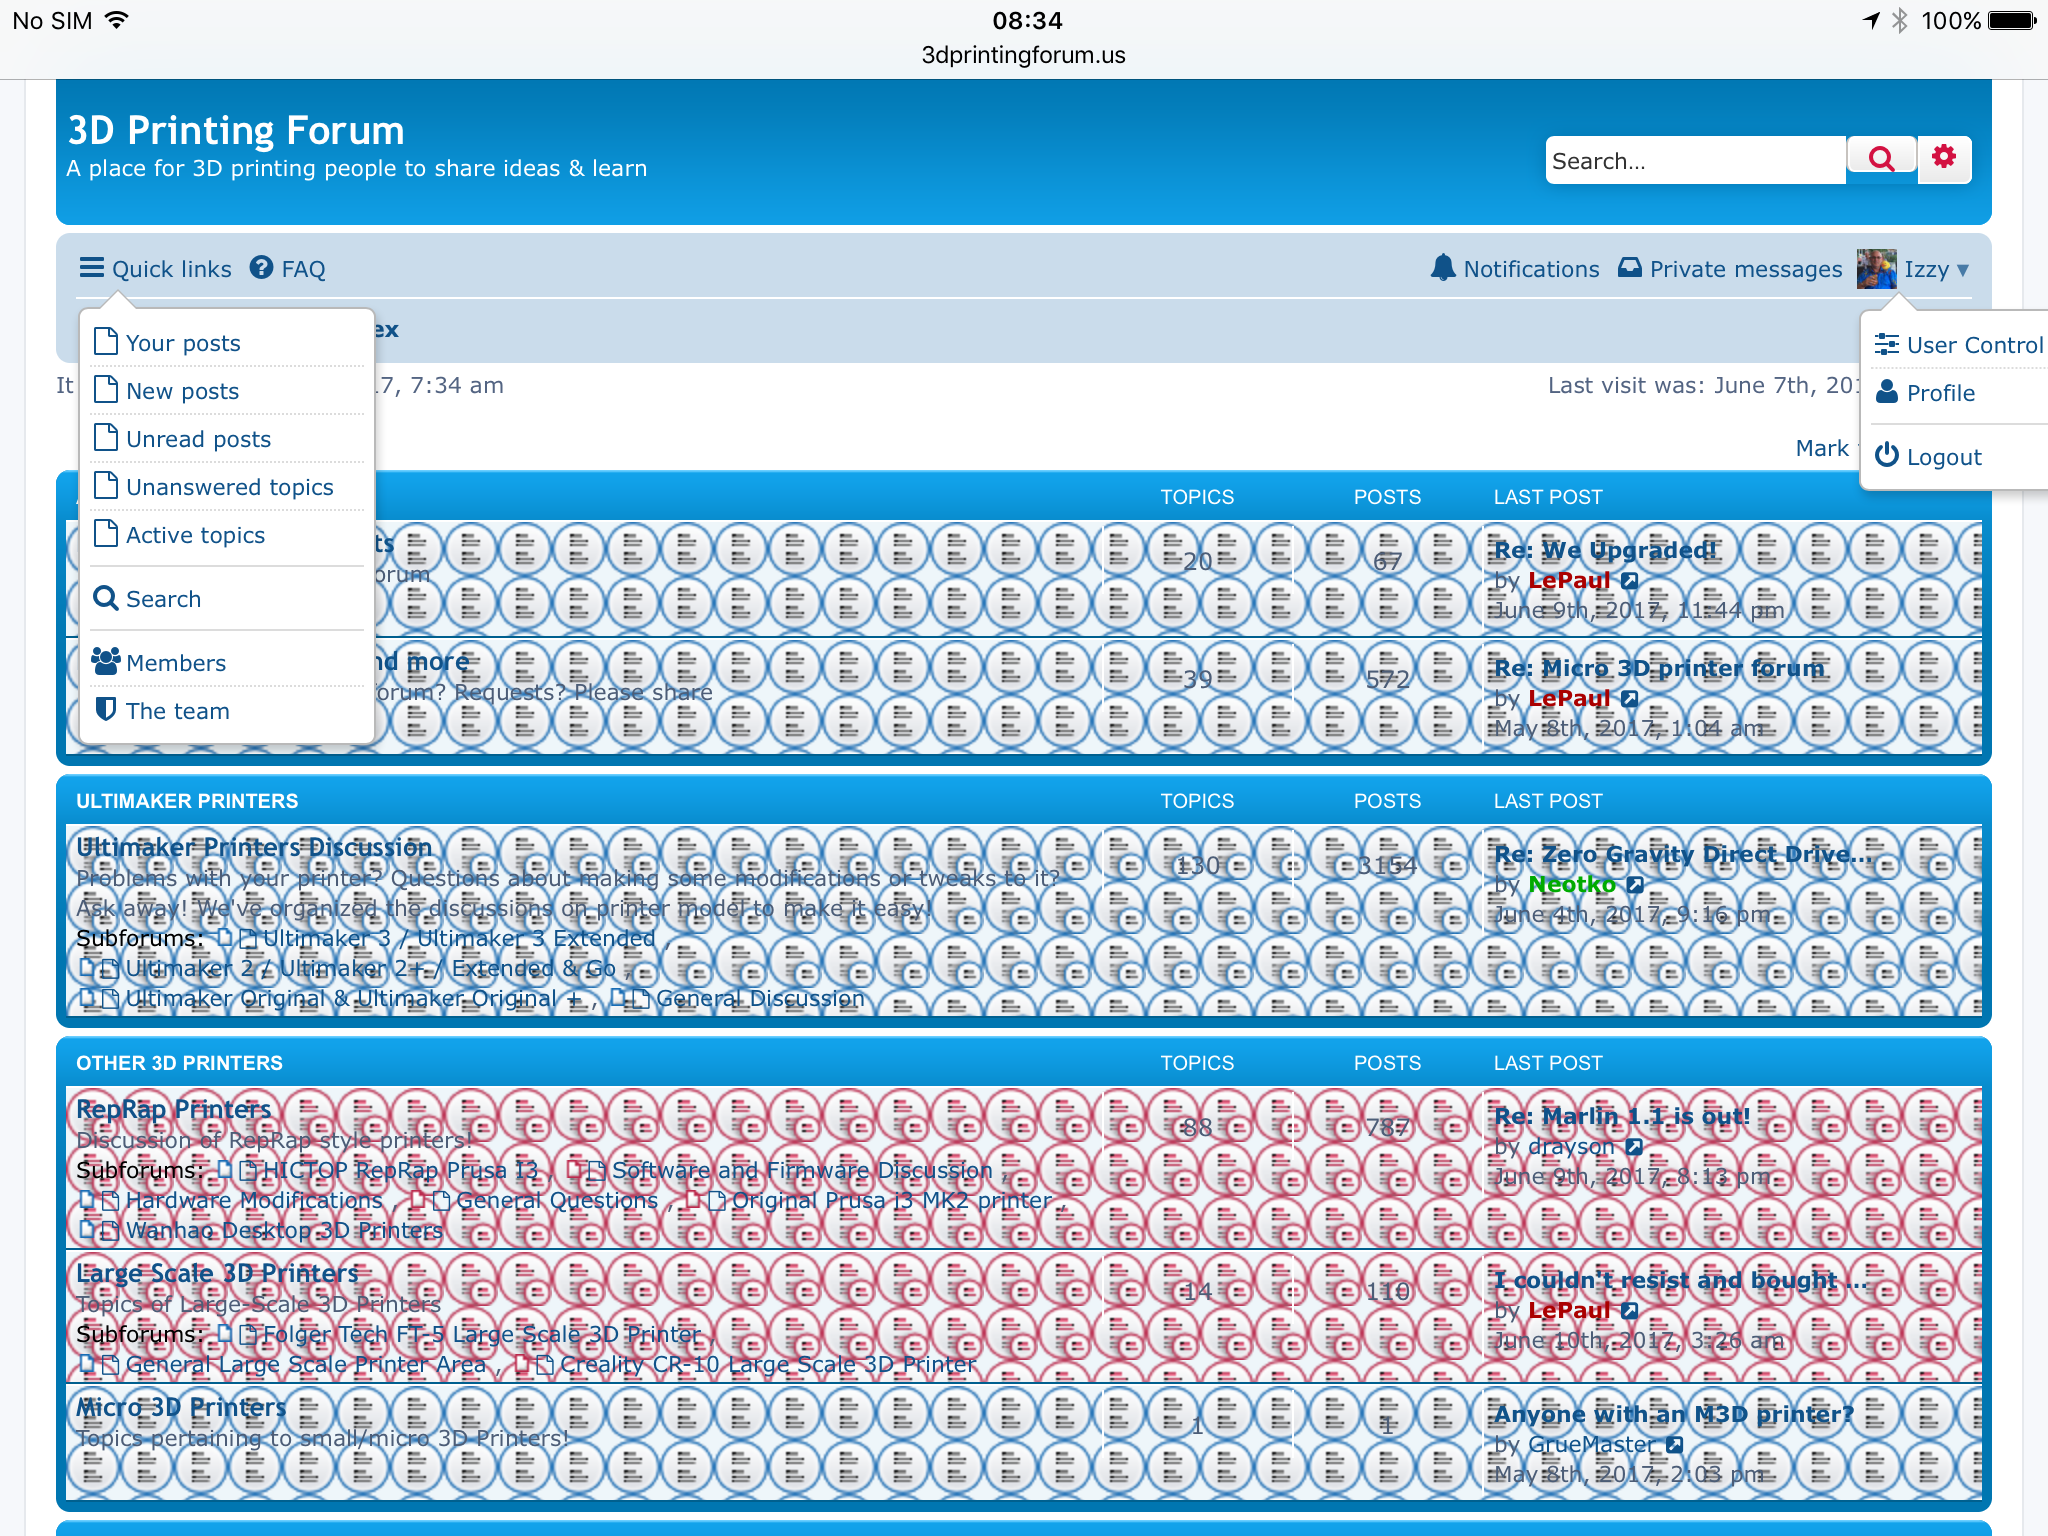Click the red search magnifier button

coord(1880,160)
